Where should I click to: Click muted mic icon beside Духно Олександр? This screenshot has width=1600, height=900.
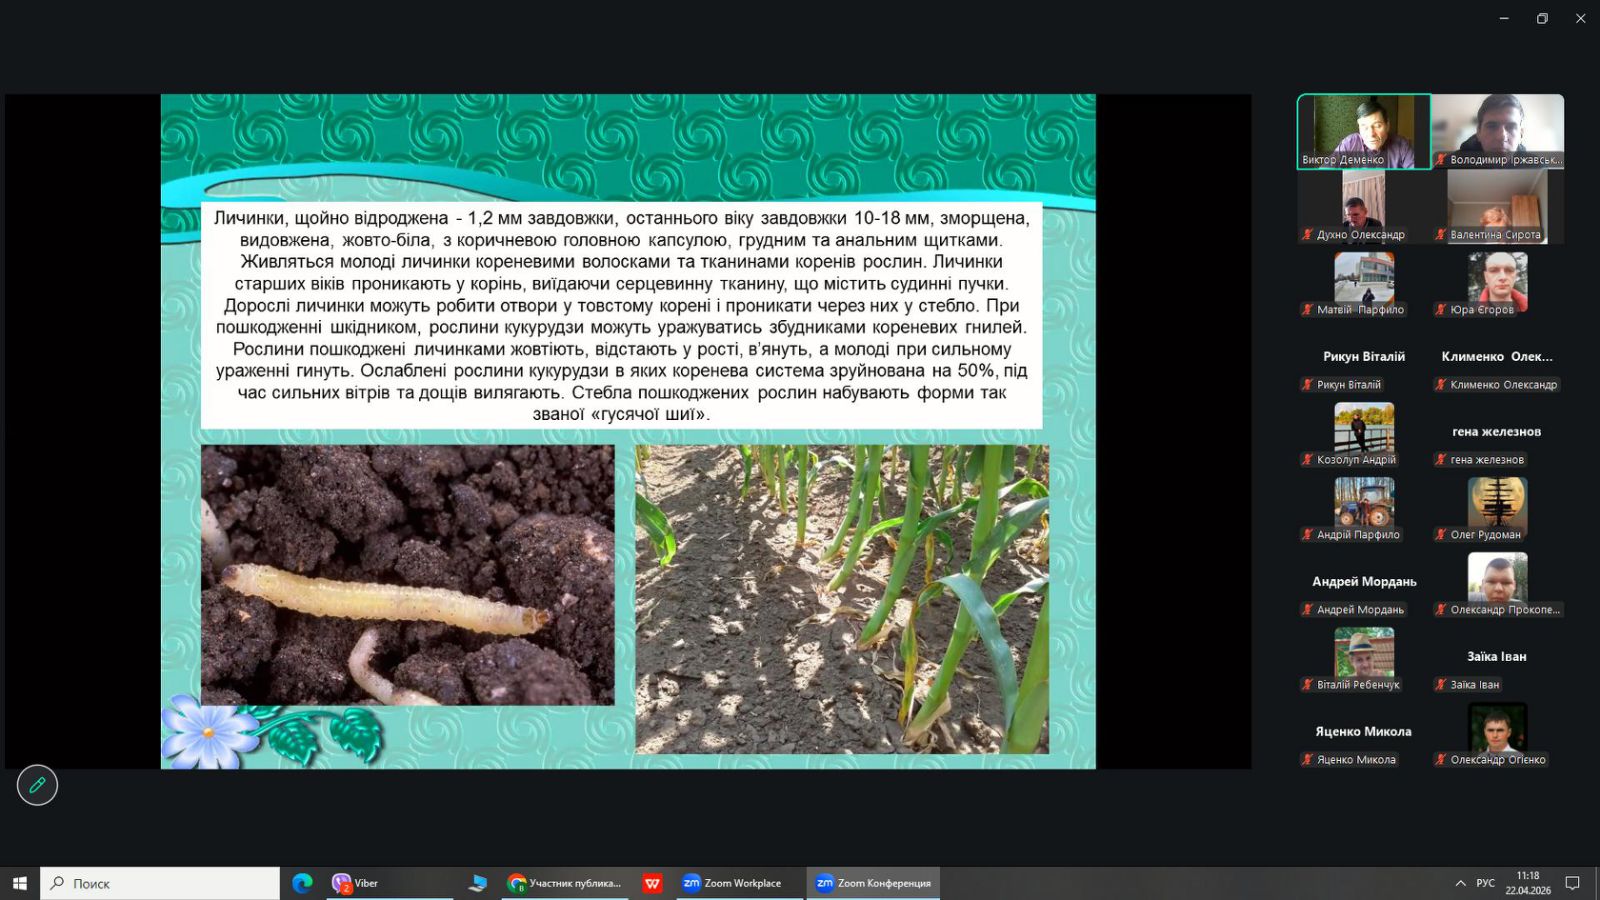tap(1307, 235)
